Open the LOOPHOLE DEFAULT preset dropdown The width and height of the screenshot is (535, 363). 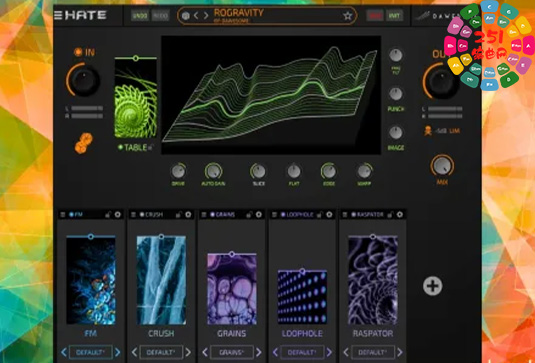coord(302,352)
